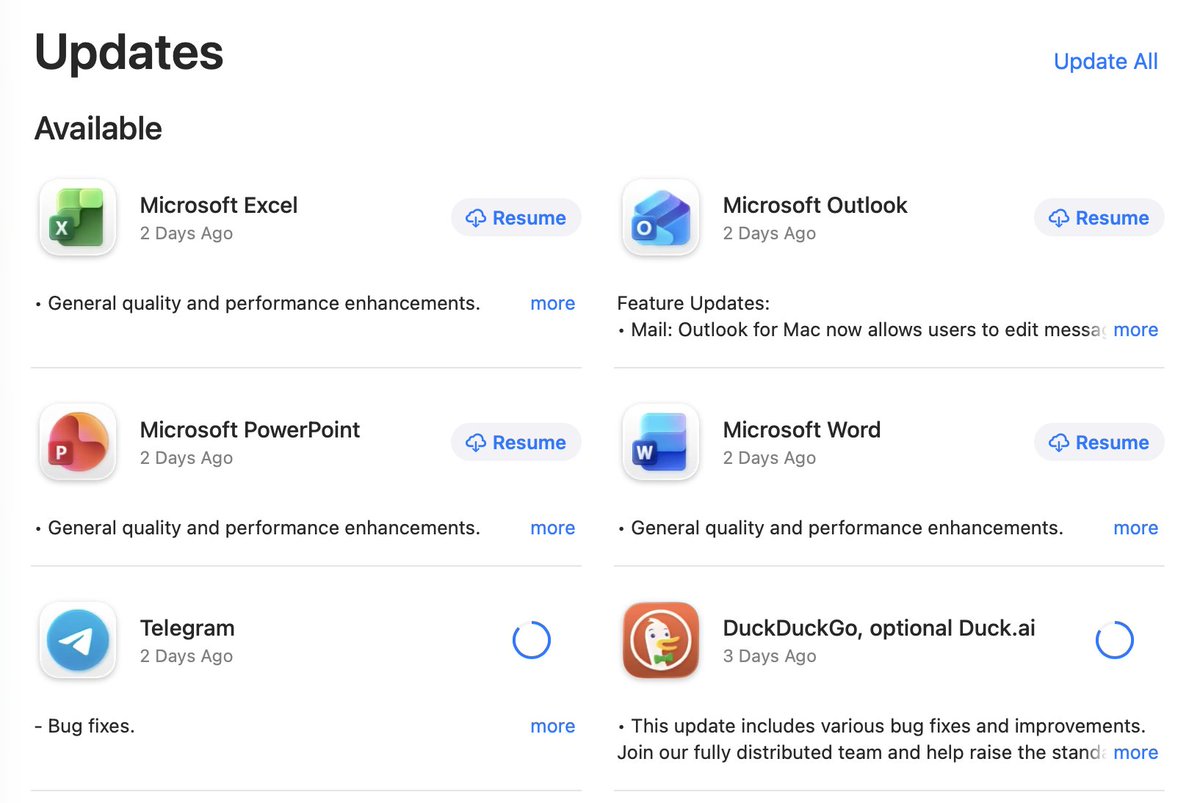
Task: Open the Microsoft Outlook app icon
Action: 661,218
